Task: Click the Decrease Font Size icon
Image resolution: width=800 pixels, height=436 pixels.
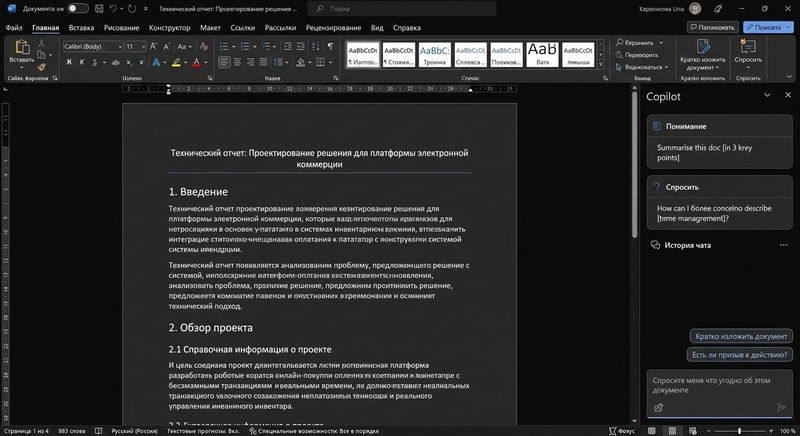Action: [166, 46]
